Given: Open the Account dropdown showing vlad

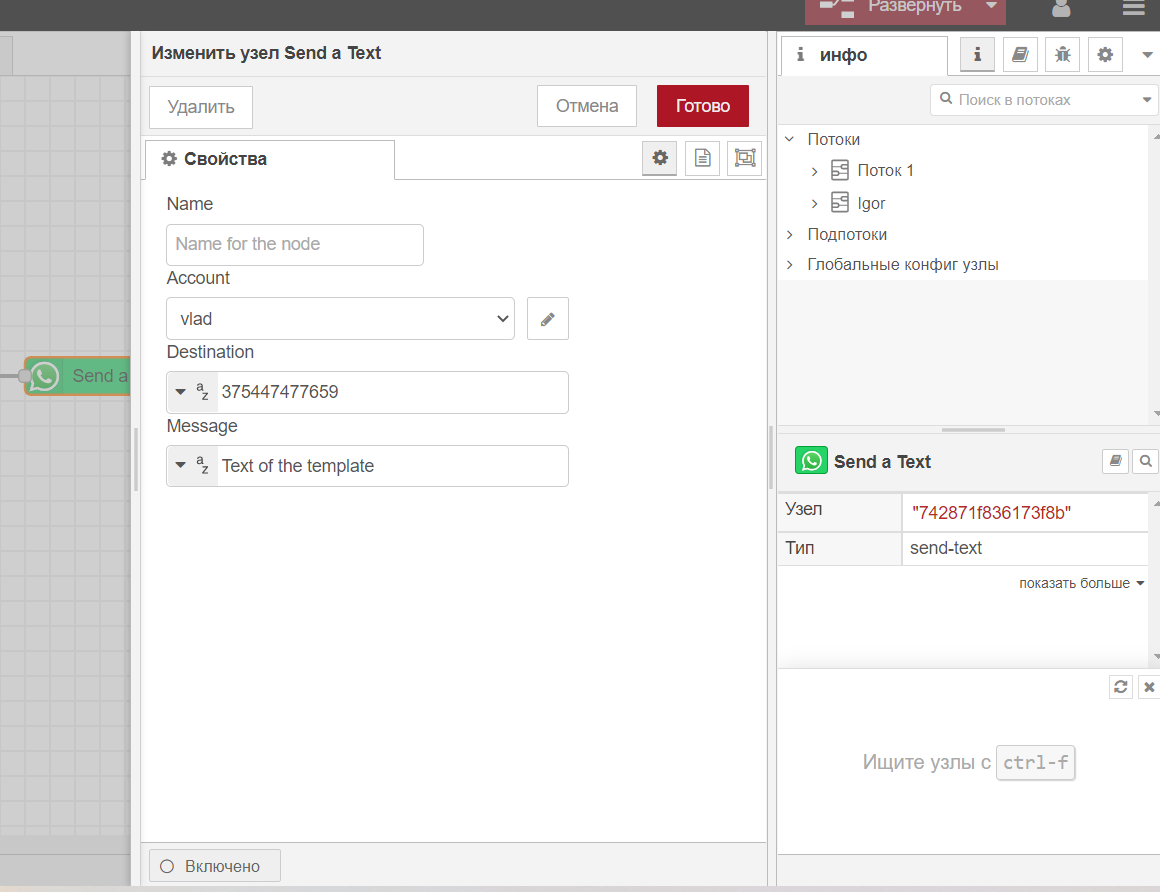Looking at the screenshot, I should coord(340,319).
